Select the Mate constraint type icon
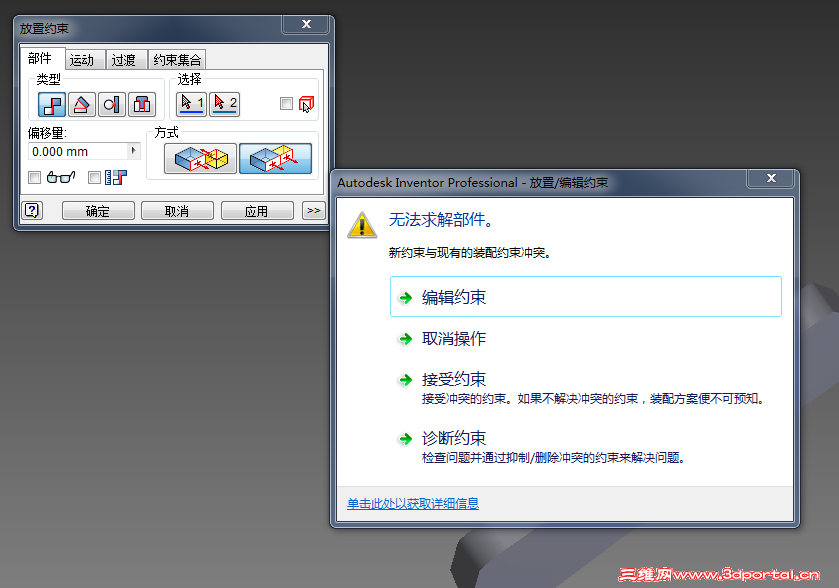This screenshot has height=588, width=839. coord(51,104)
